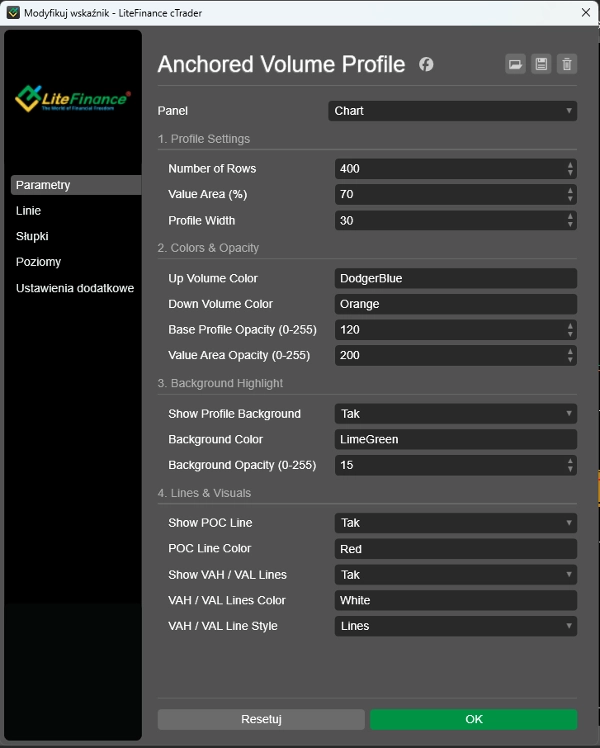Decrease Profile Width with down arrow
The image size is (600, 748).
(570, 224)
